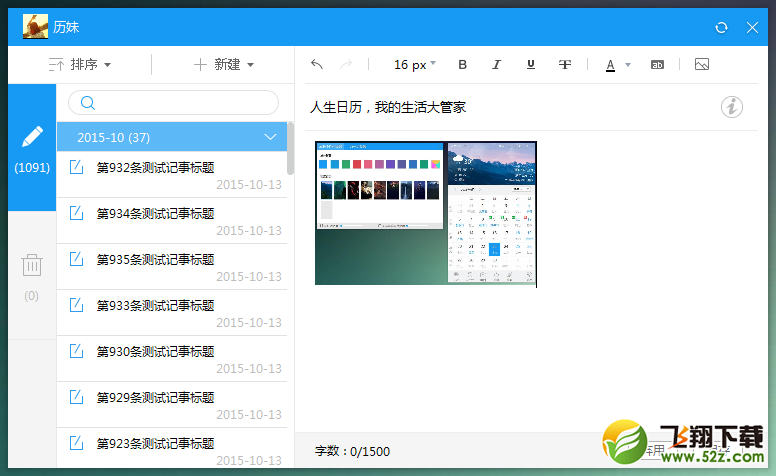The width and height of the screenshot is (776, 476).
Task: Toggle underline formatting
Action: (531, 64)
